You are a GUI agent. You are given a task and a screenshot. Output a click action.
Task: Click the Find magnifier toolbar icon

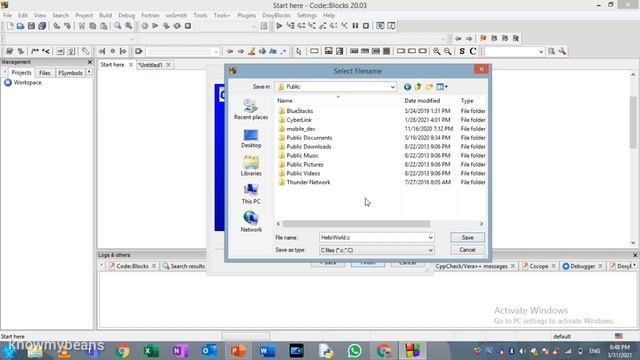[118, 26]
